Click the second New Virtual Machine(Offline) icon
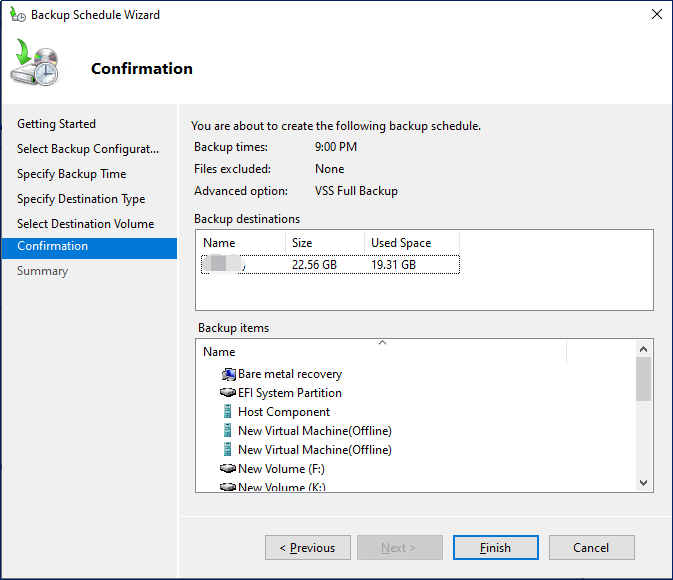This screenshot has width=673, height=580. (228, 450)
